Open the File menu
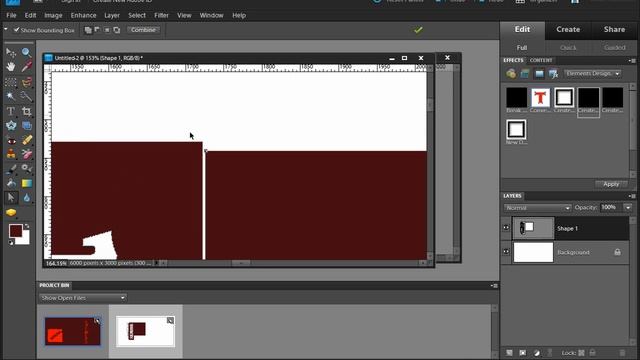 (x=11, y=16)
